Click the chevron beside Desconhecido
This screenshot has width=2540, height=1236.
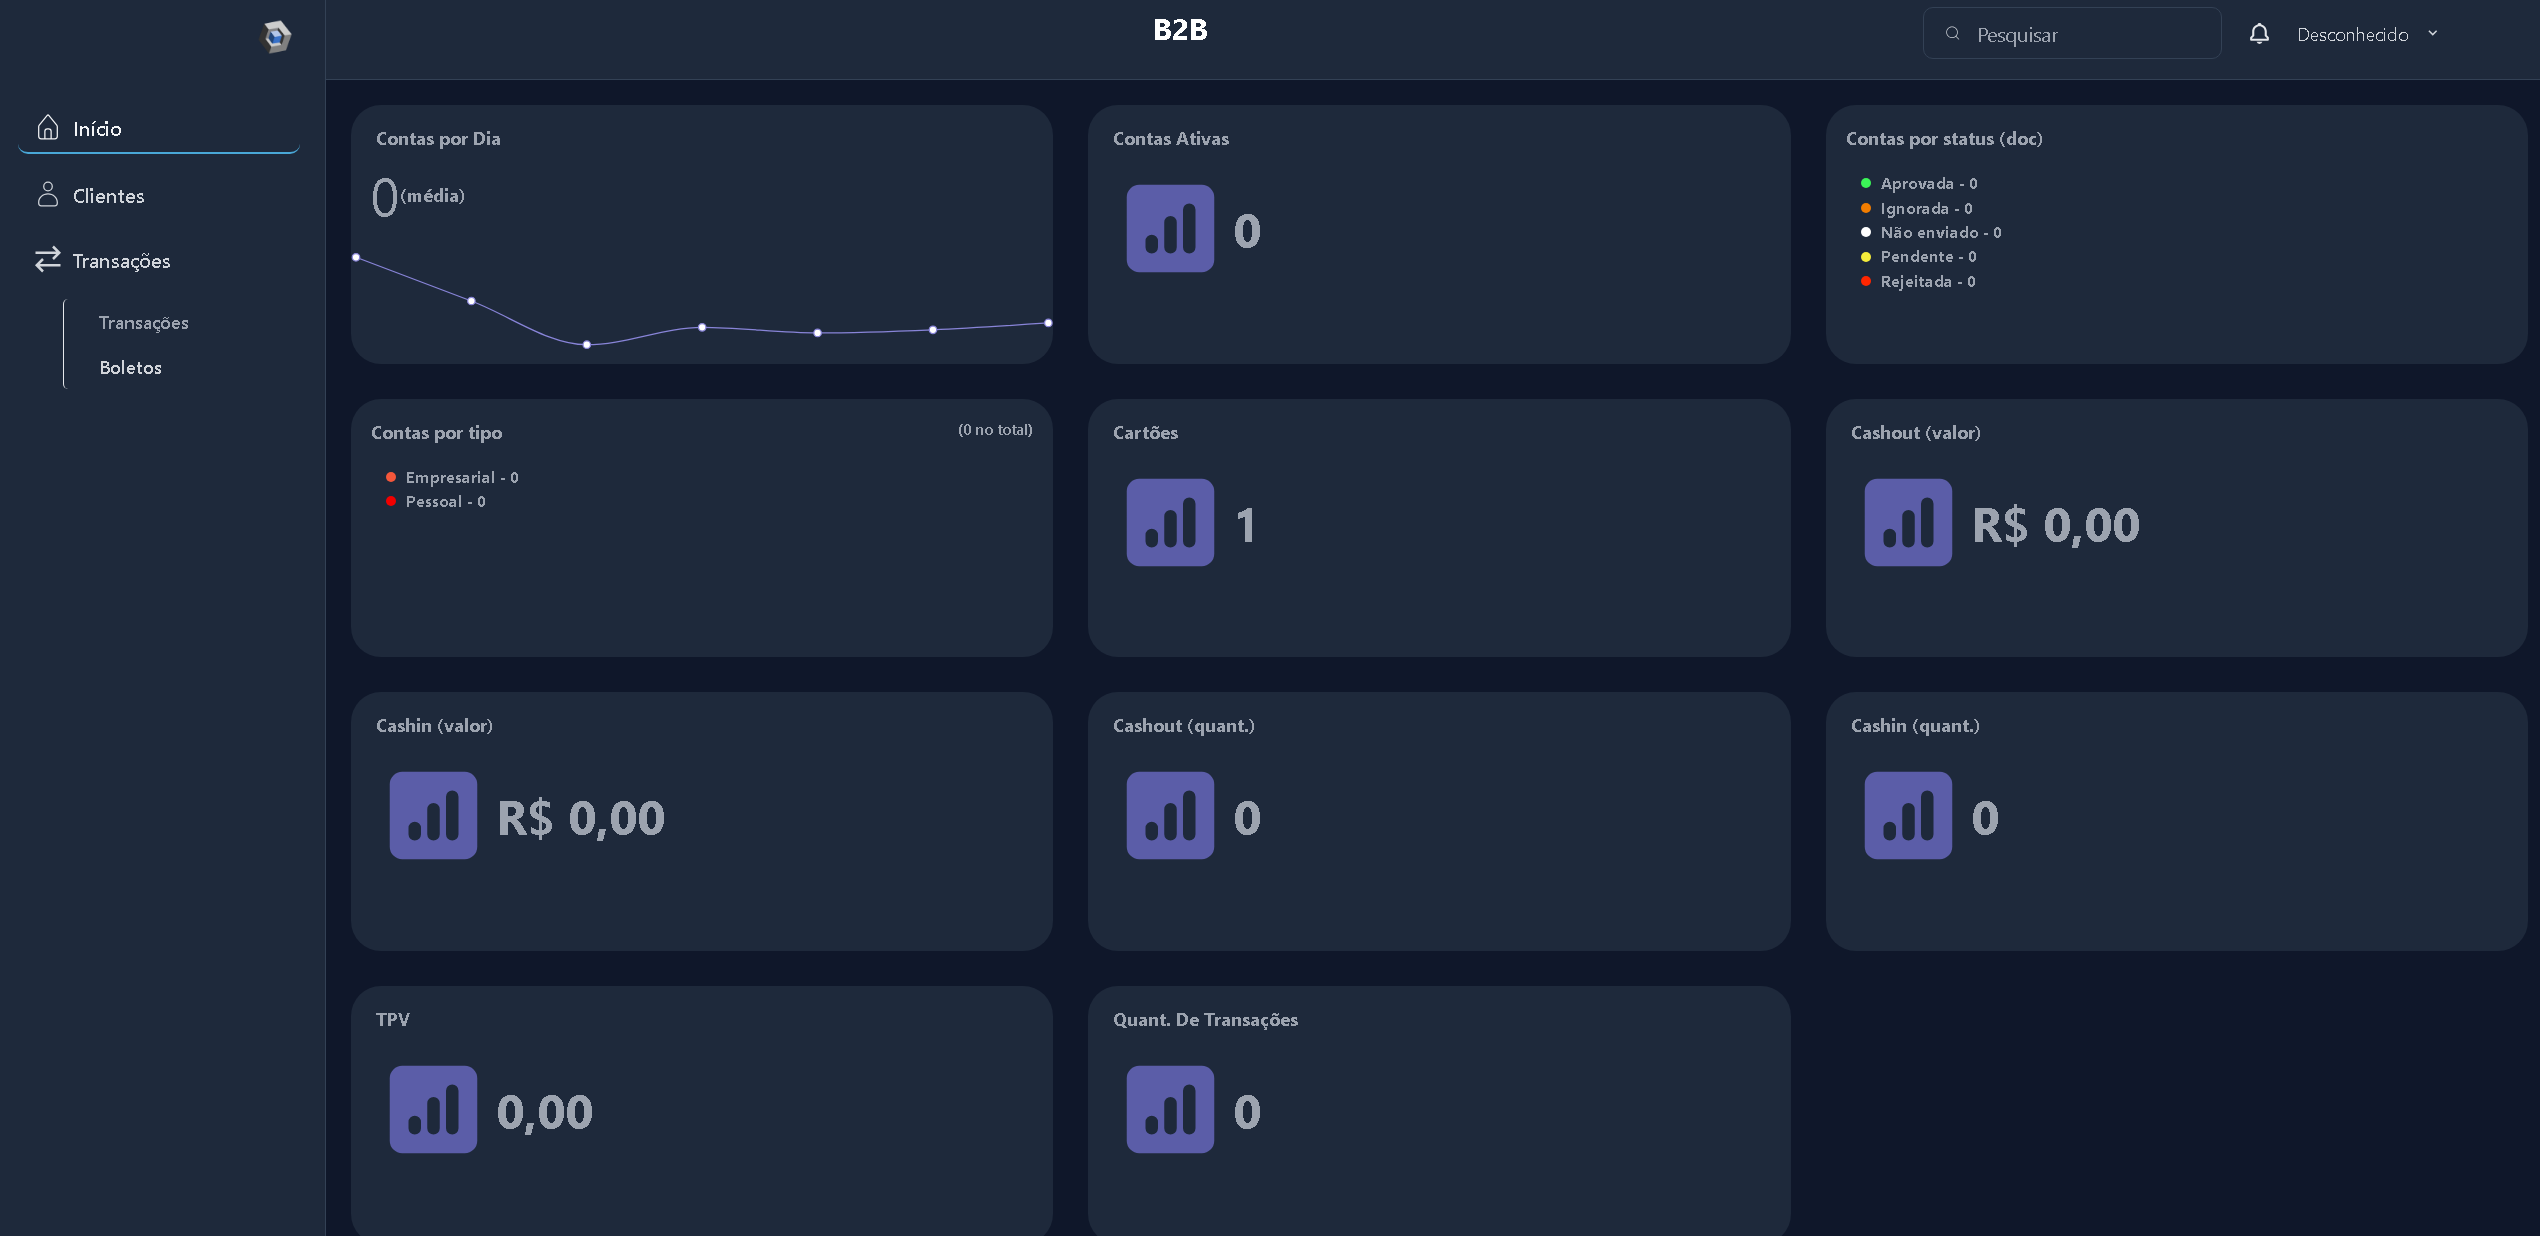coord(2433,34)
